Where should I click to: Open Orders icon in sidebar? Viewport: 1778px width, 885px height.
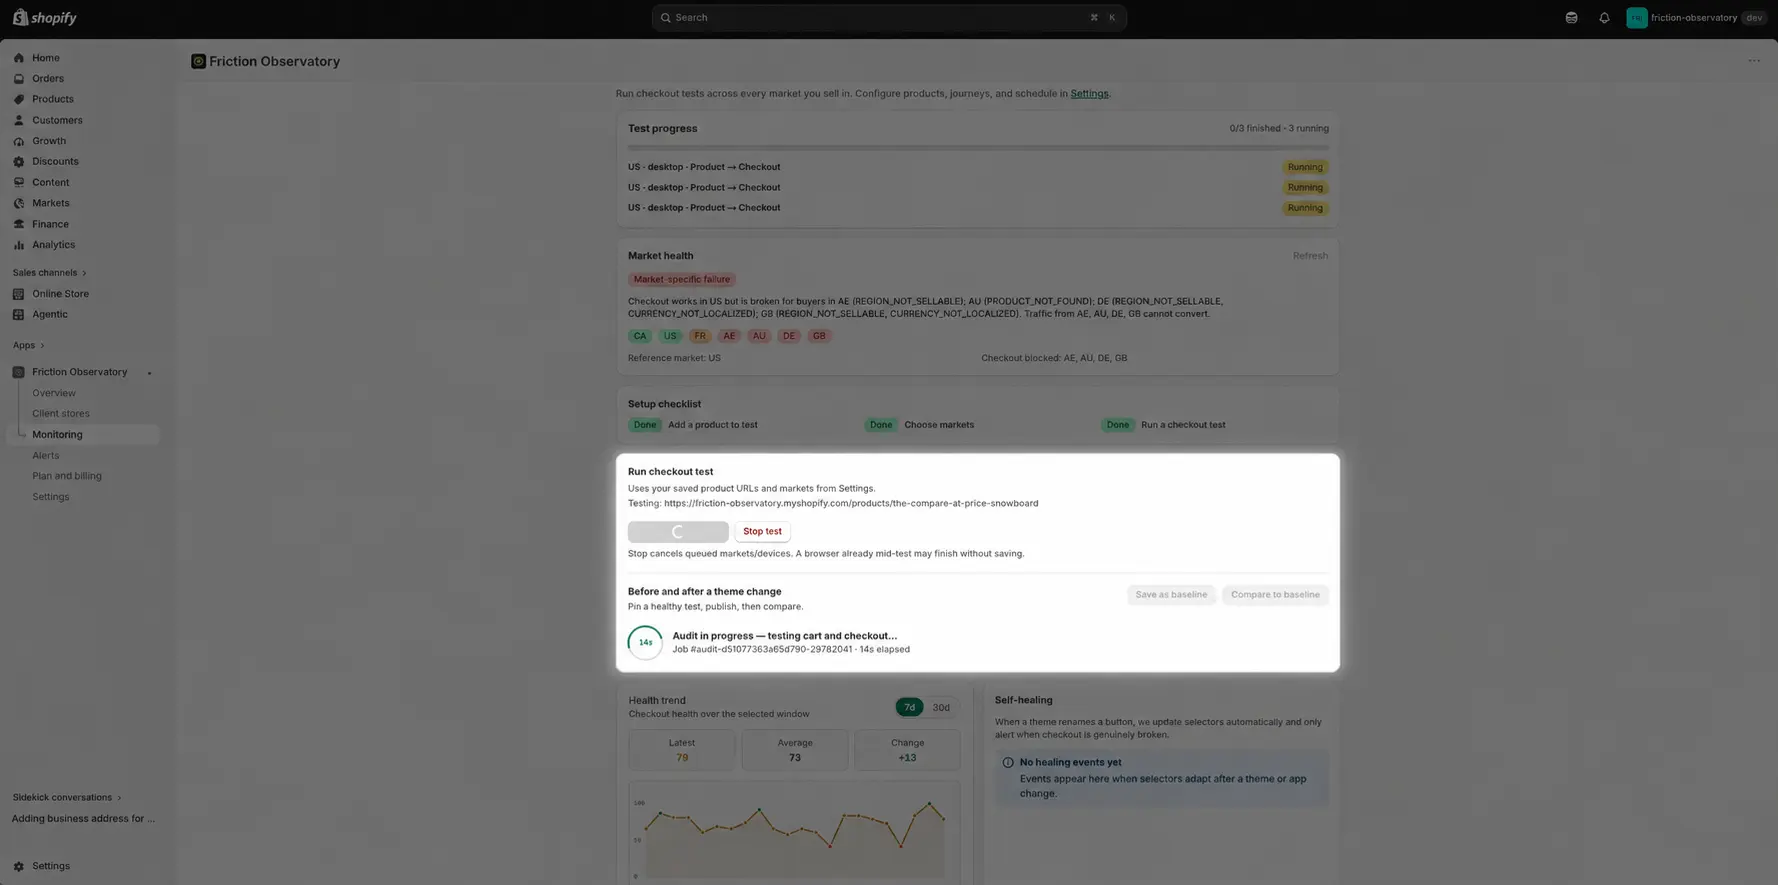18,79
